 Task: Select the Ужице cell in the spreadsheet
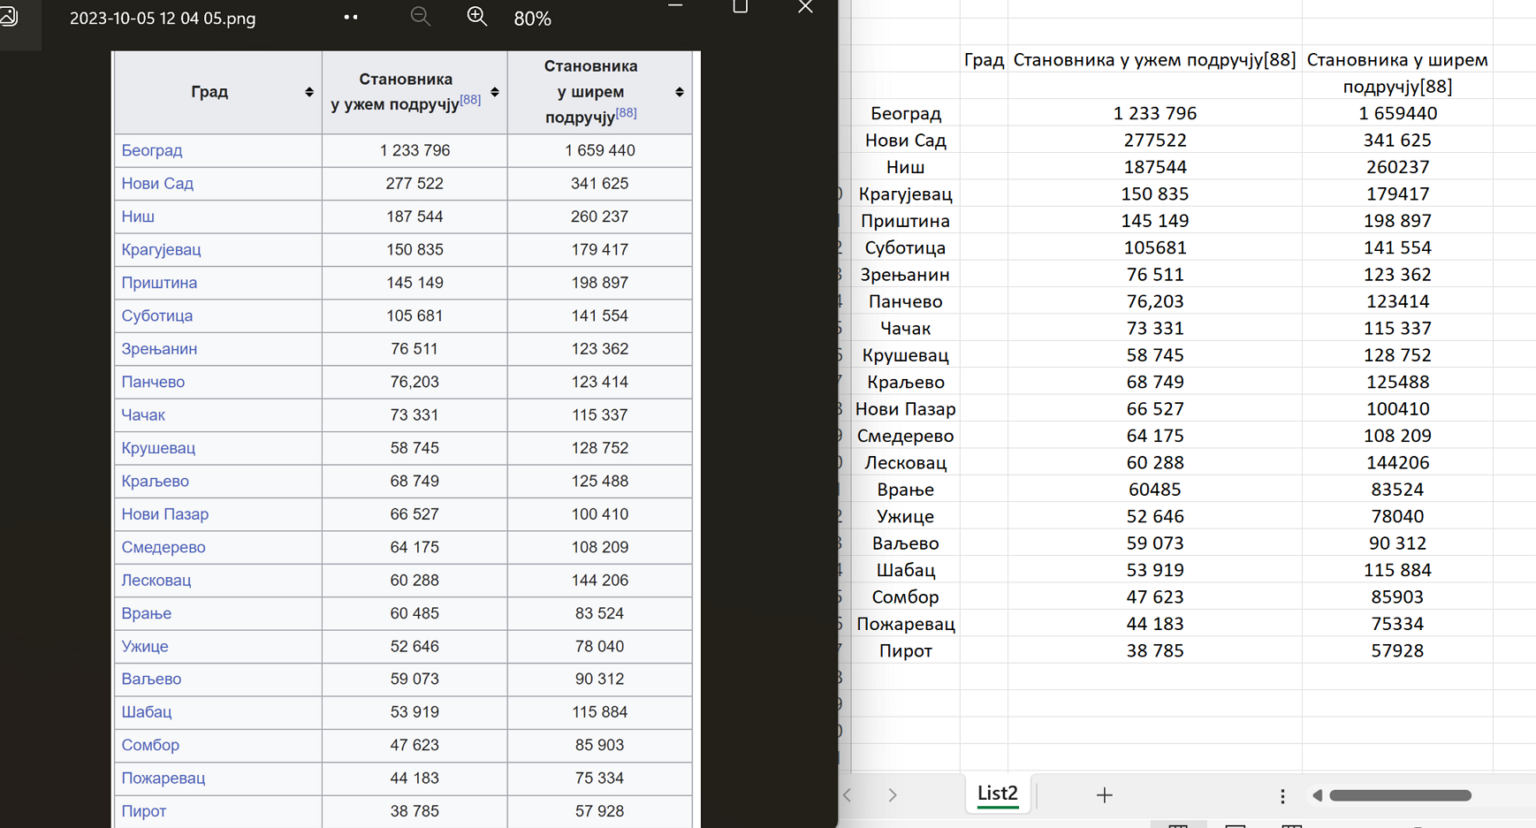pos(906,517)
